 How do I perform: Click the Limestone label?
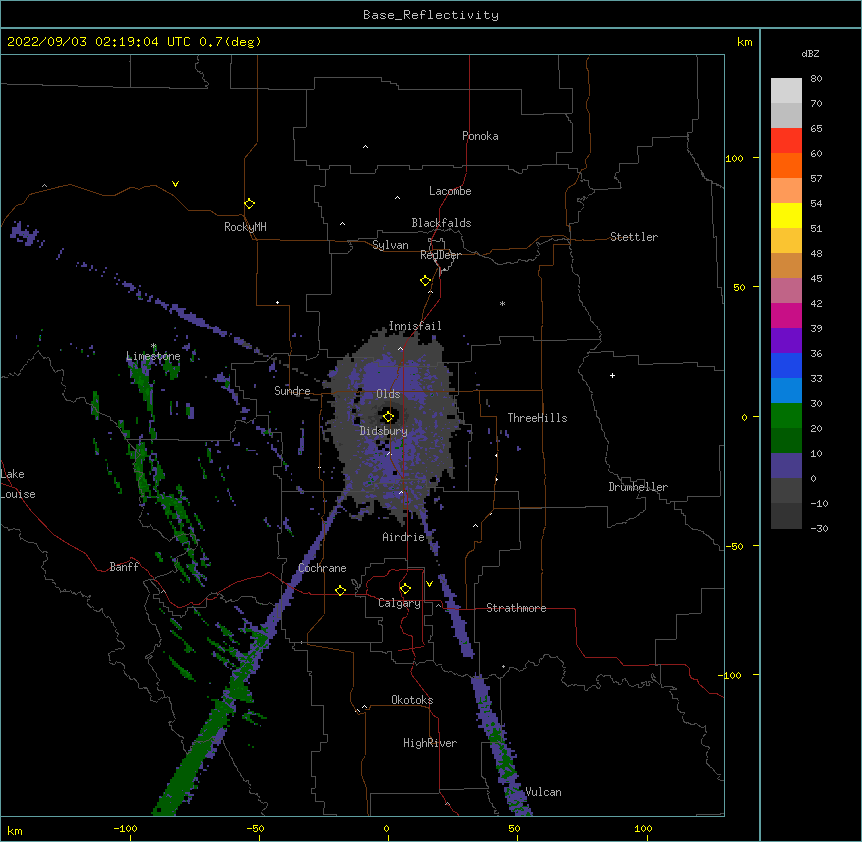[x=153, y=356]
